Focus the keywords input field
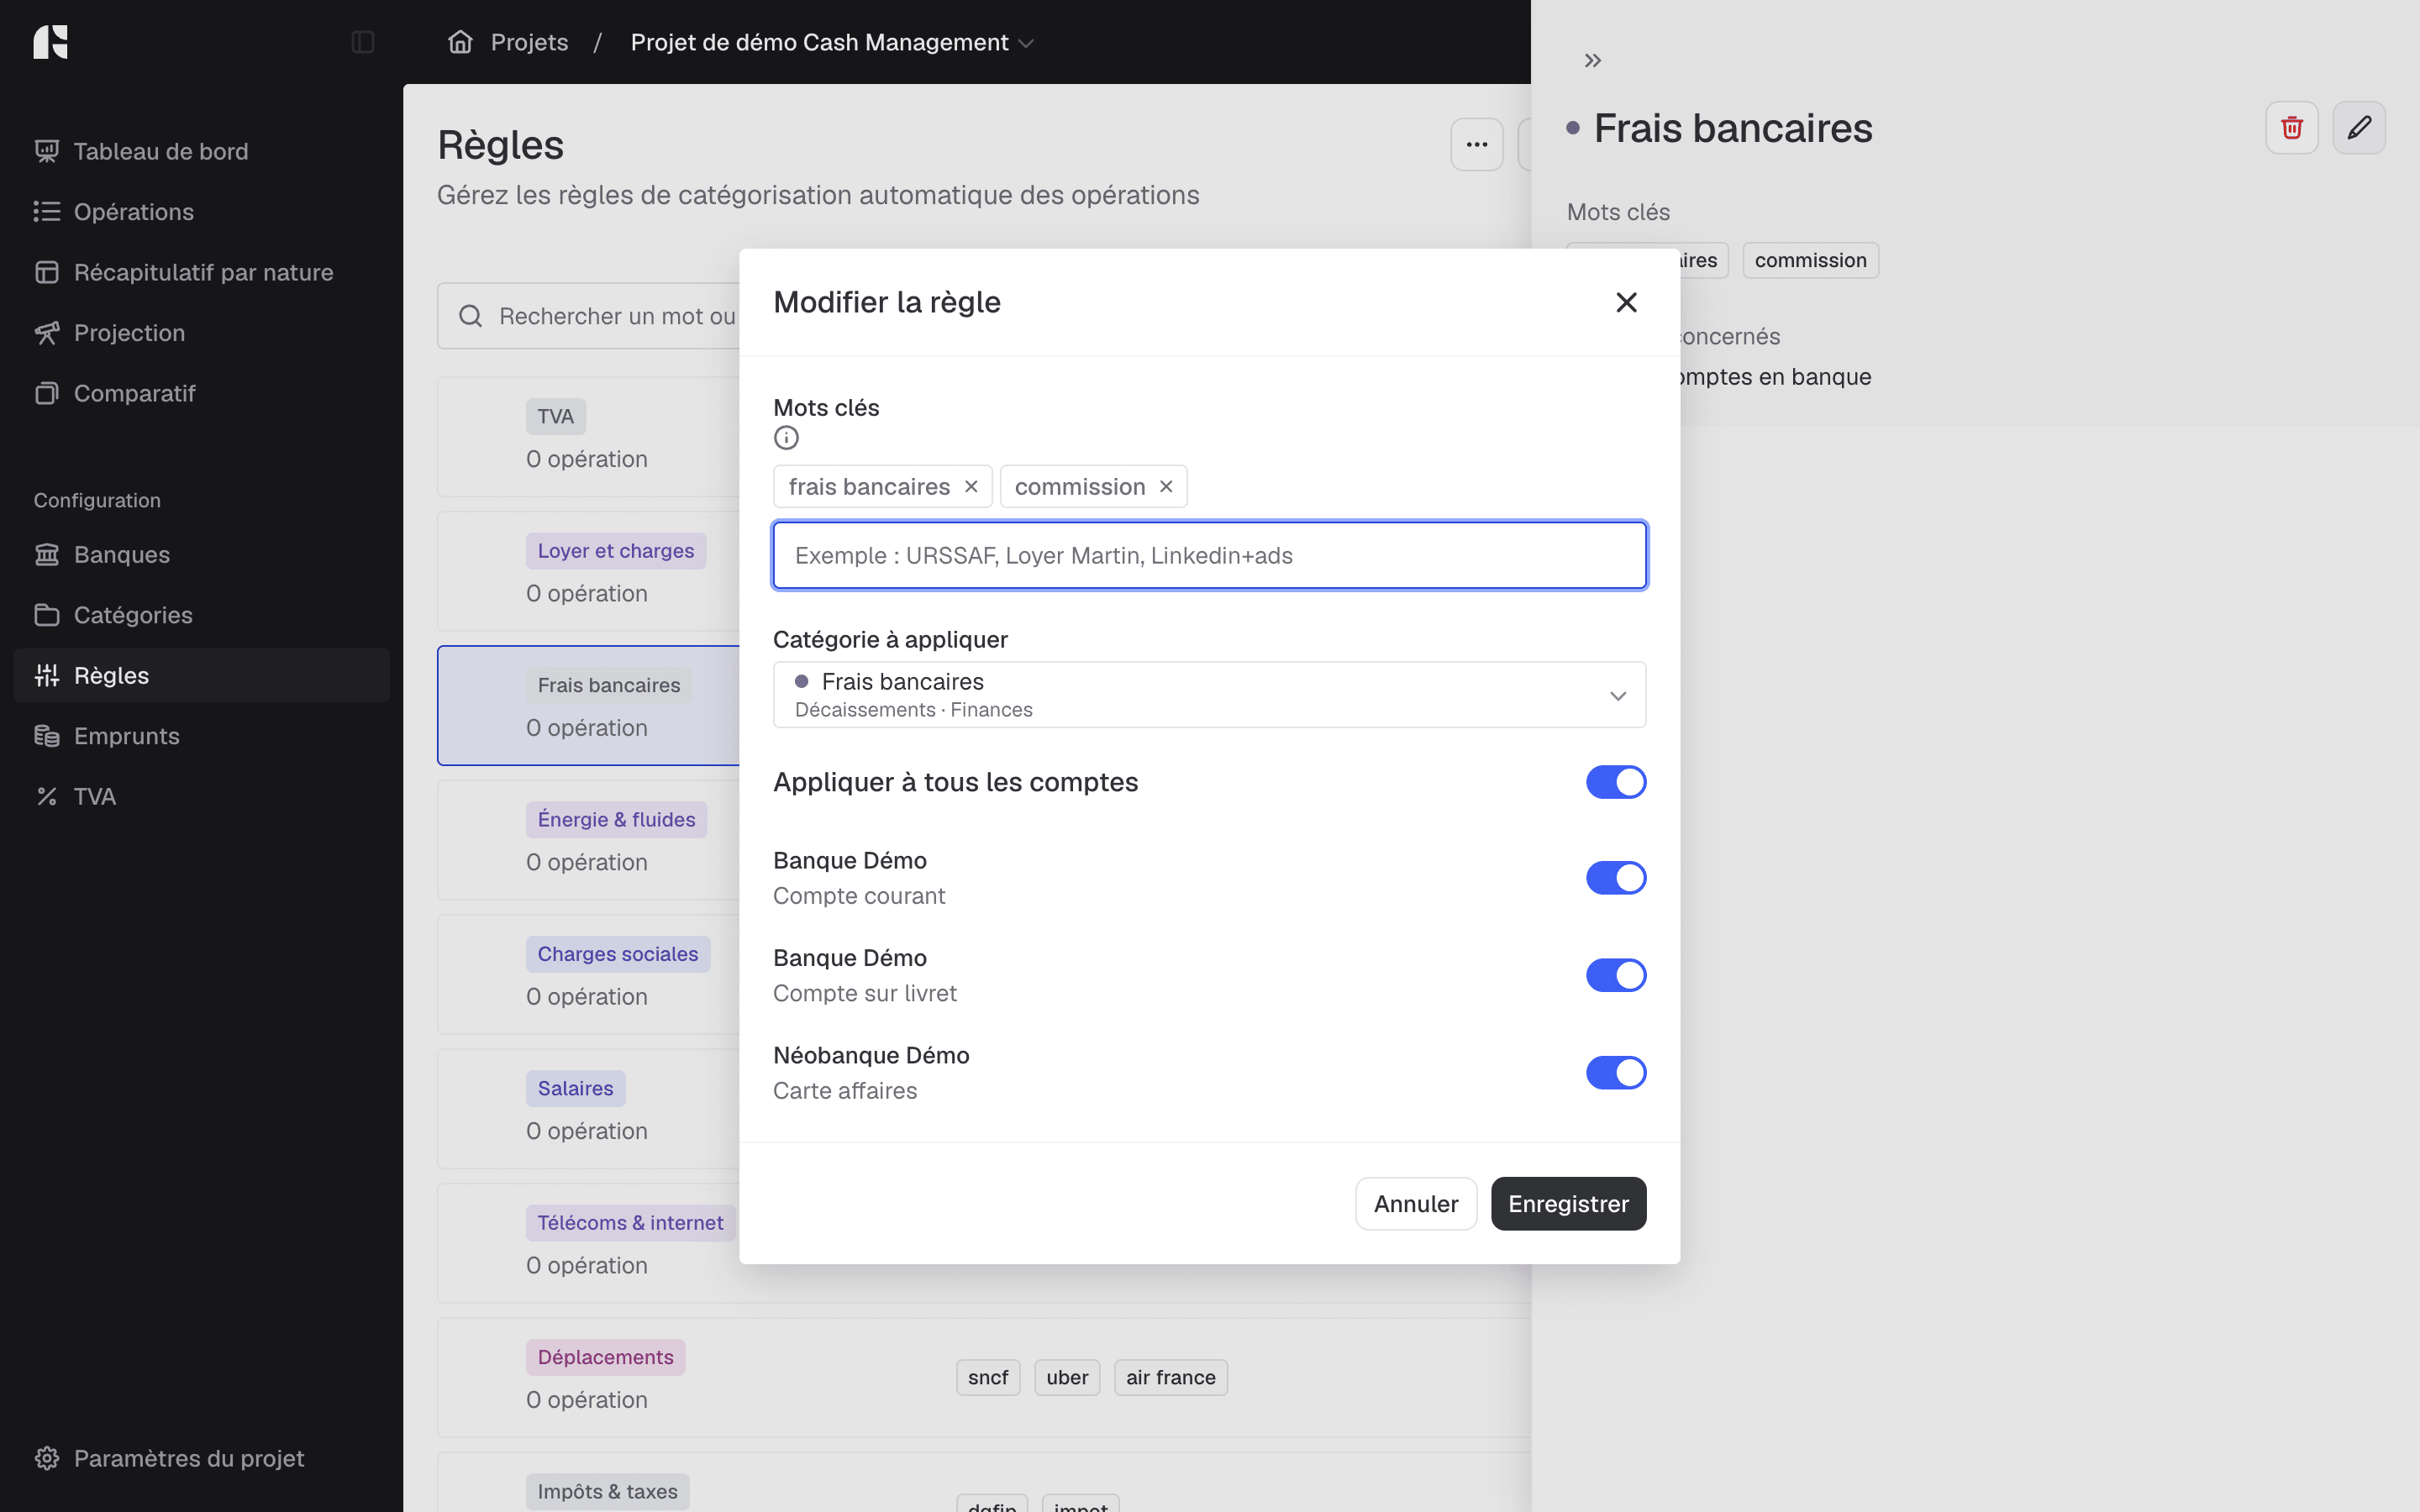 (1209, 555)
